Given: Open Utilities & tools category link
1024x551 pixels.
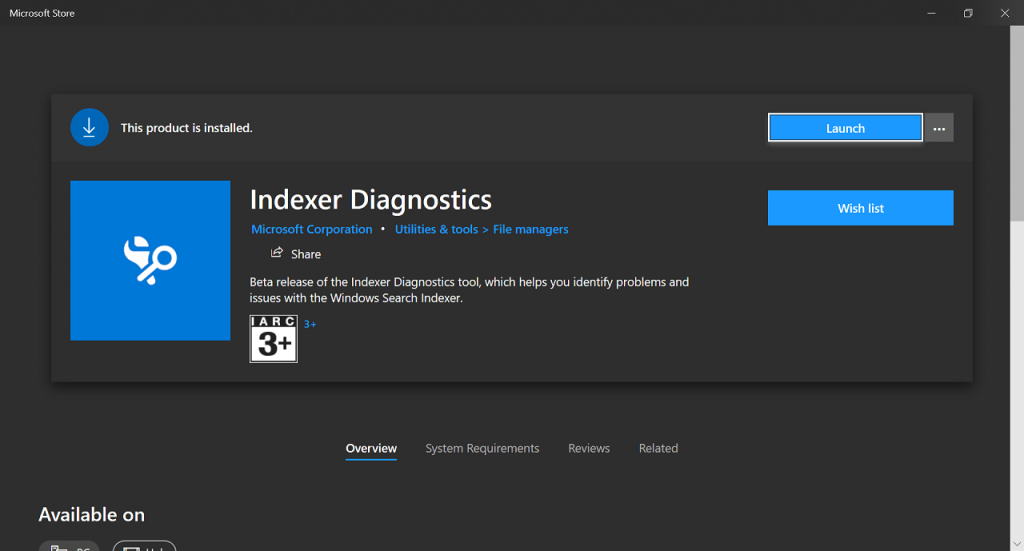Looking at the screenshot, I should coord(436,229).
